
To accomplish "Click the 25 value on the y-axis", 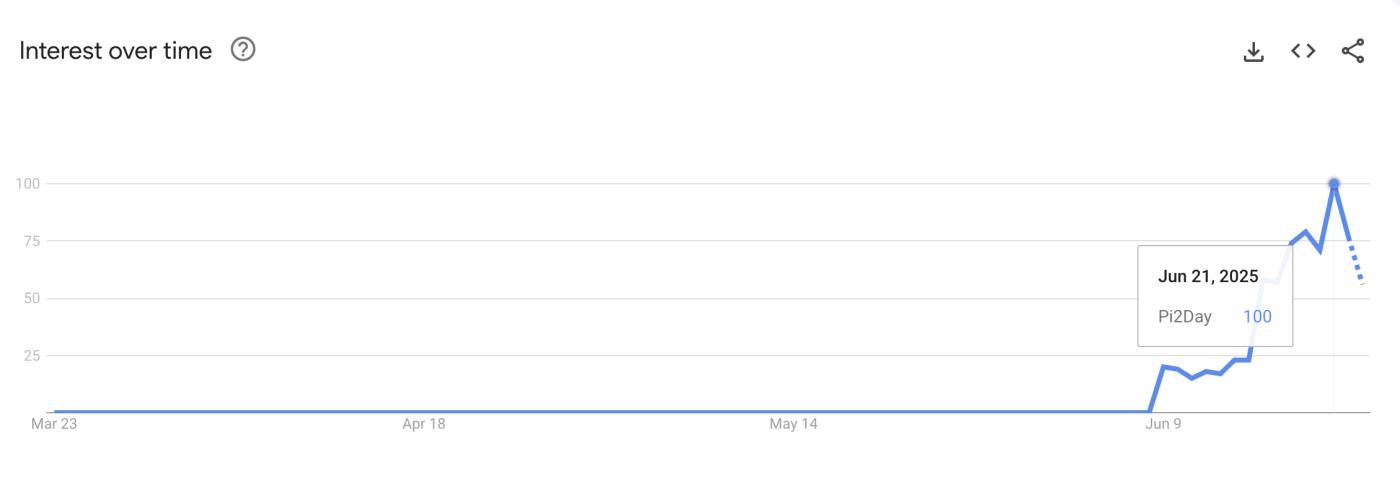I will point(31,355).
